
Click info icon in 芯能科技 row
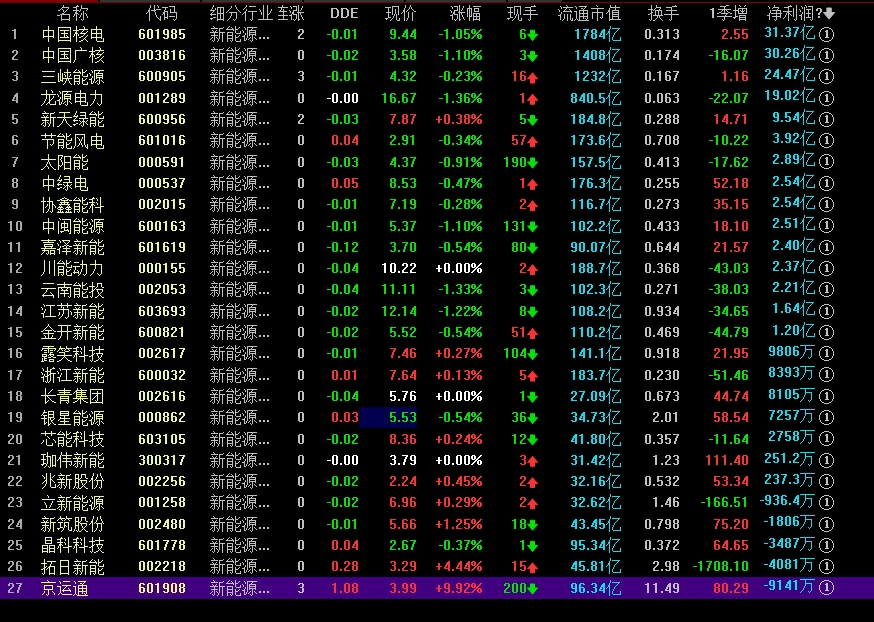pos(827,439)
